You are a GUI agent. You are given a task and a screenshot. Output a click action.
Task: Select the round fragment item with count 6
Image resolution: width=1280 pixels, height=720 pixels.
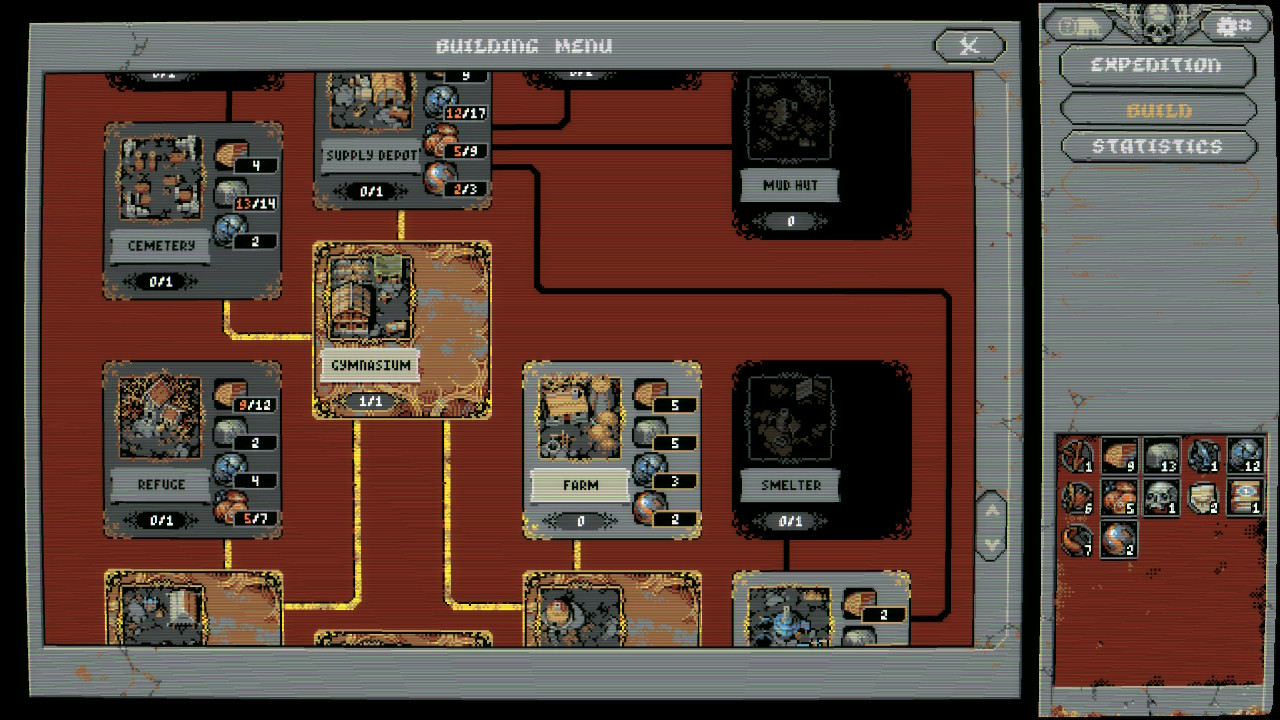pyautogui.click(x=1077, y=497)
